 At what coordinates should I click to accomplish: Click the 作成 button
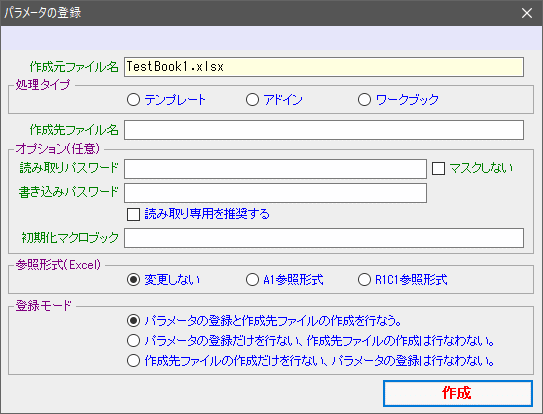pyautogui.click(x=457, y=393)
